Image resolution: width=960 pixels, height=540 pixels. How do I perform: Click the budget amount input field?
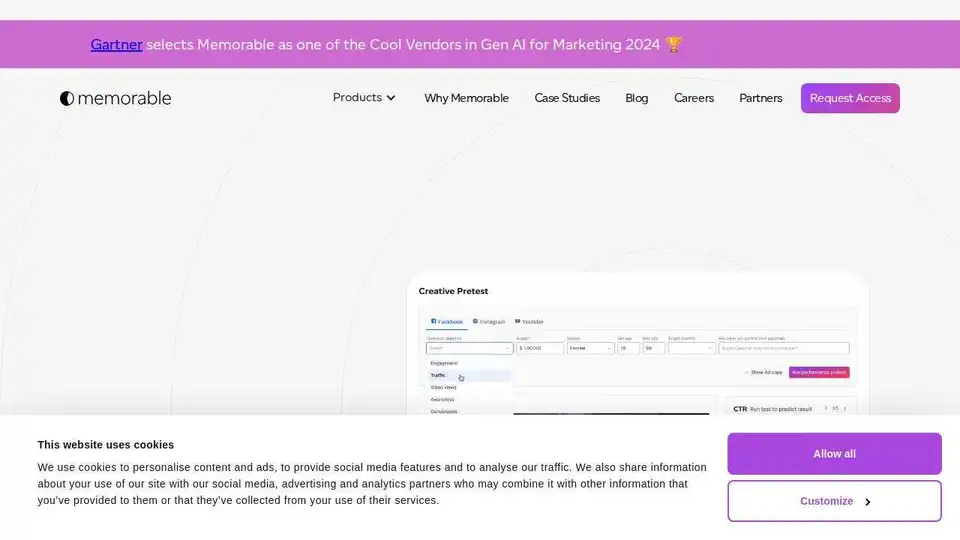[539, 348]
